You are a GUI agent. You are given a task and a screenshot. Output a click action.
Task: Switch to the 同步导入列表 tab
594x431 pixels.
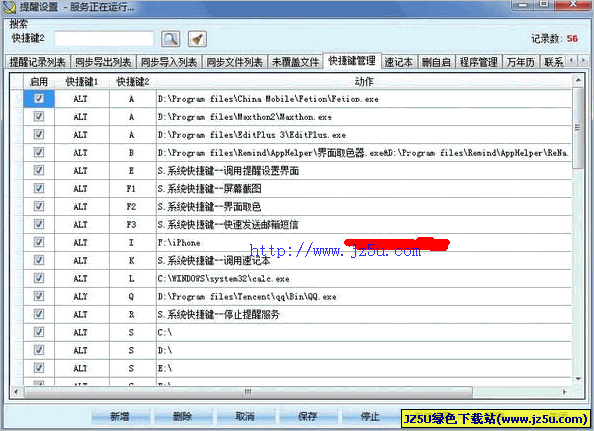point(169,62)
